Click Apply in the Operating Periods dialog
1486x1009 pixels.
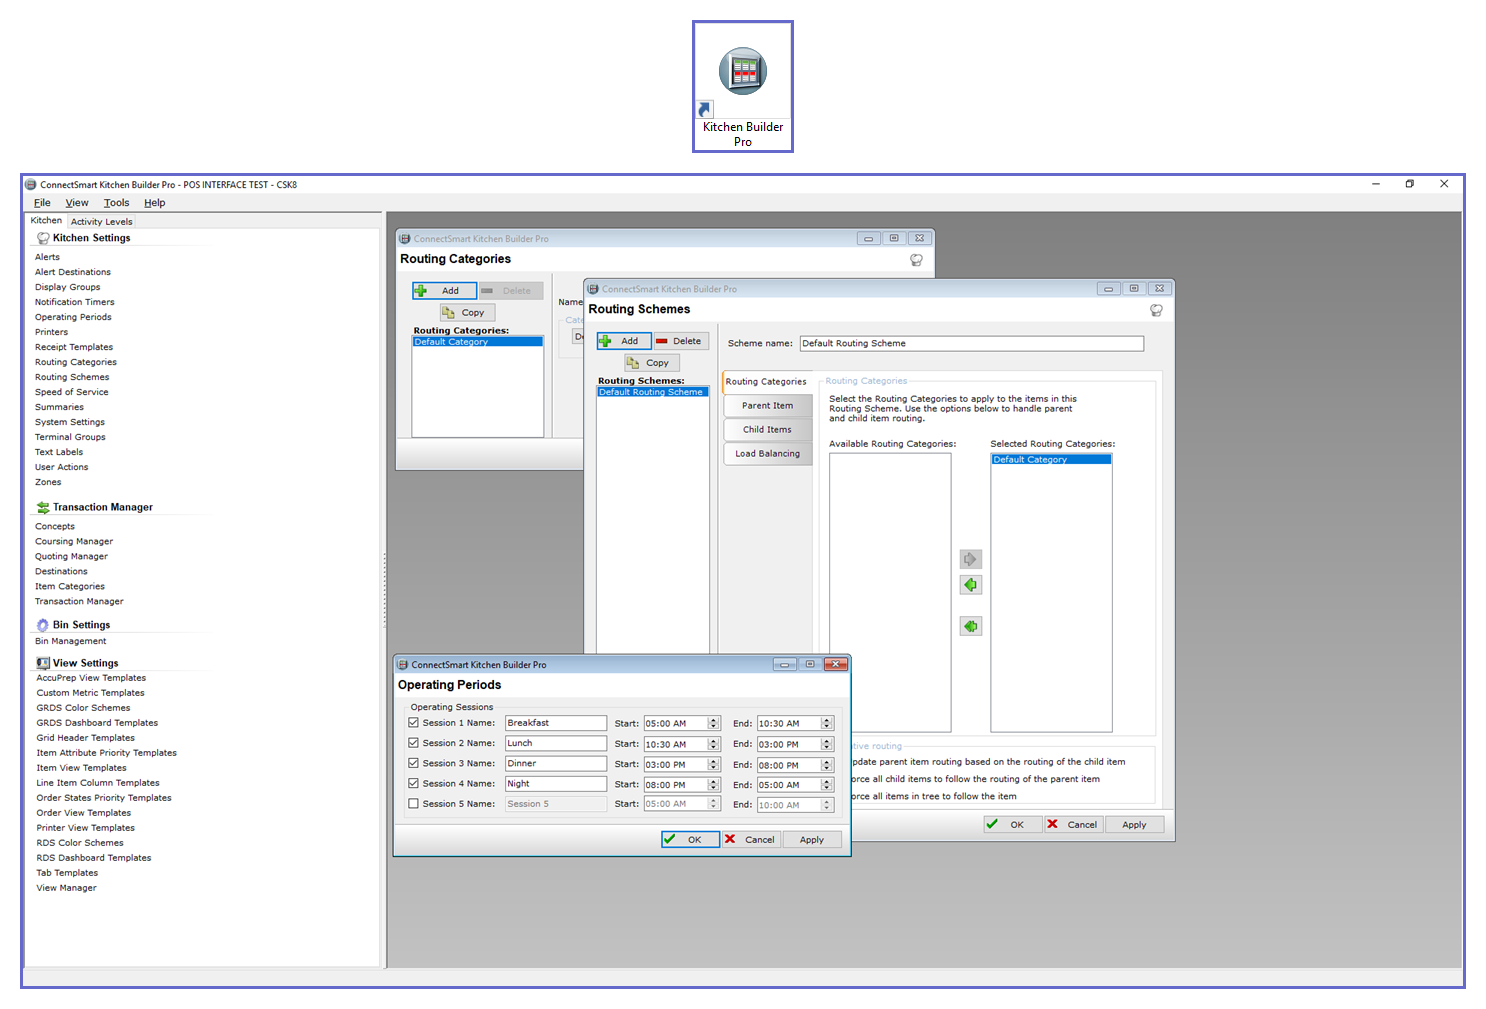(811, 840)
